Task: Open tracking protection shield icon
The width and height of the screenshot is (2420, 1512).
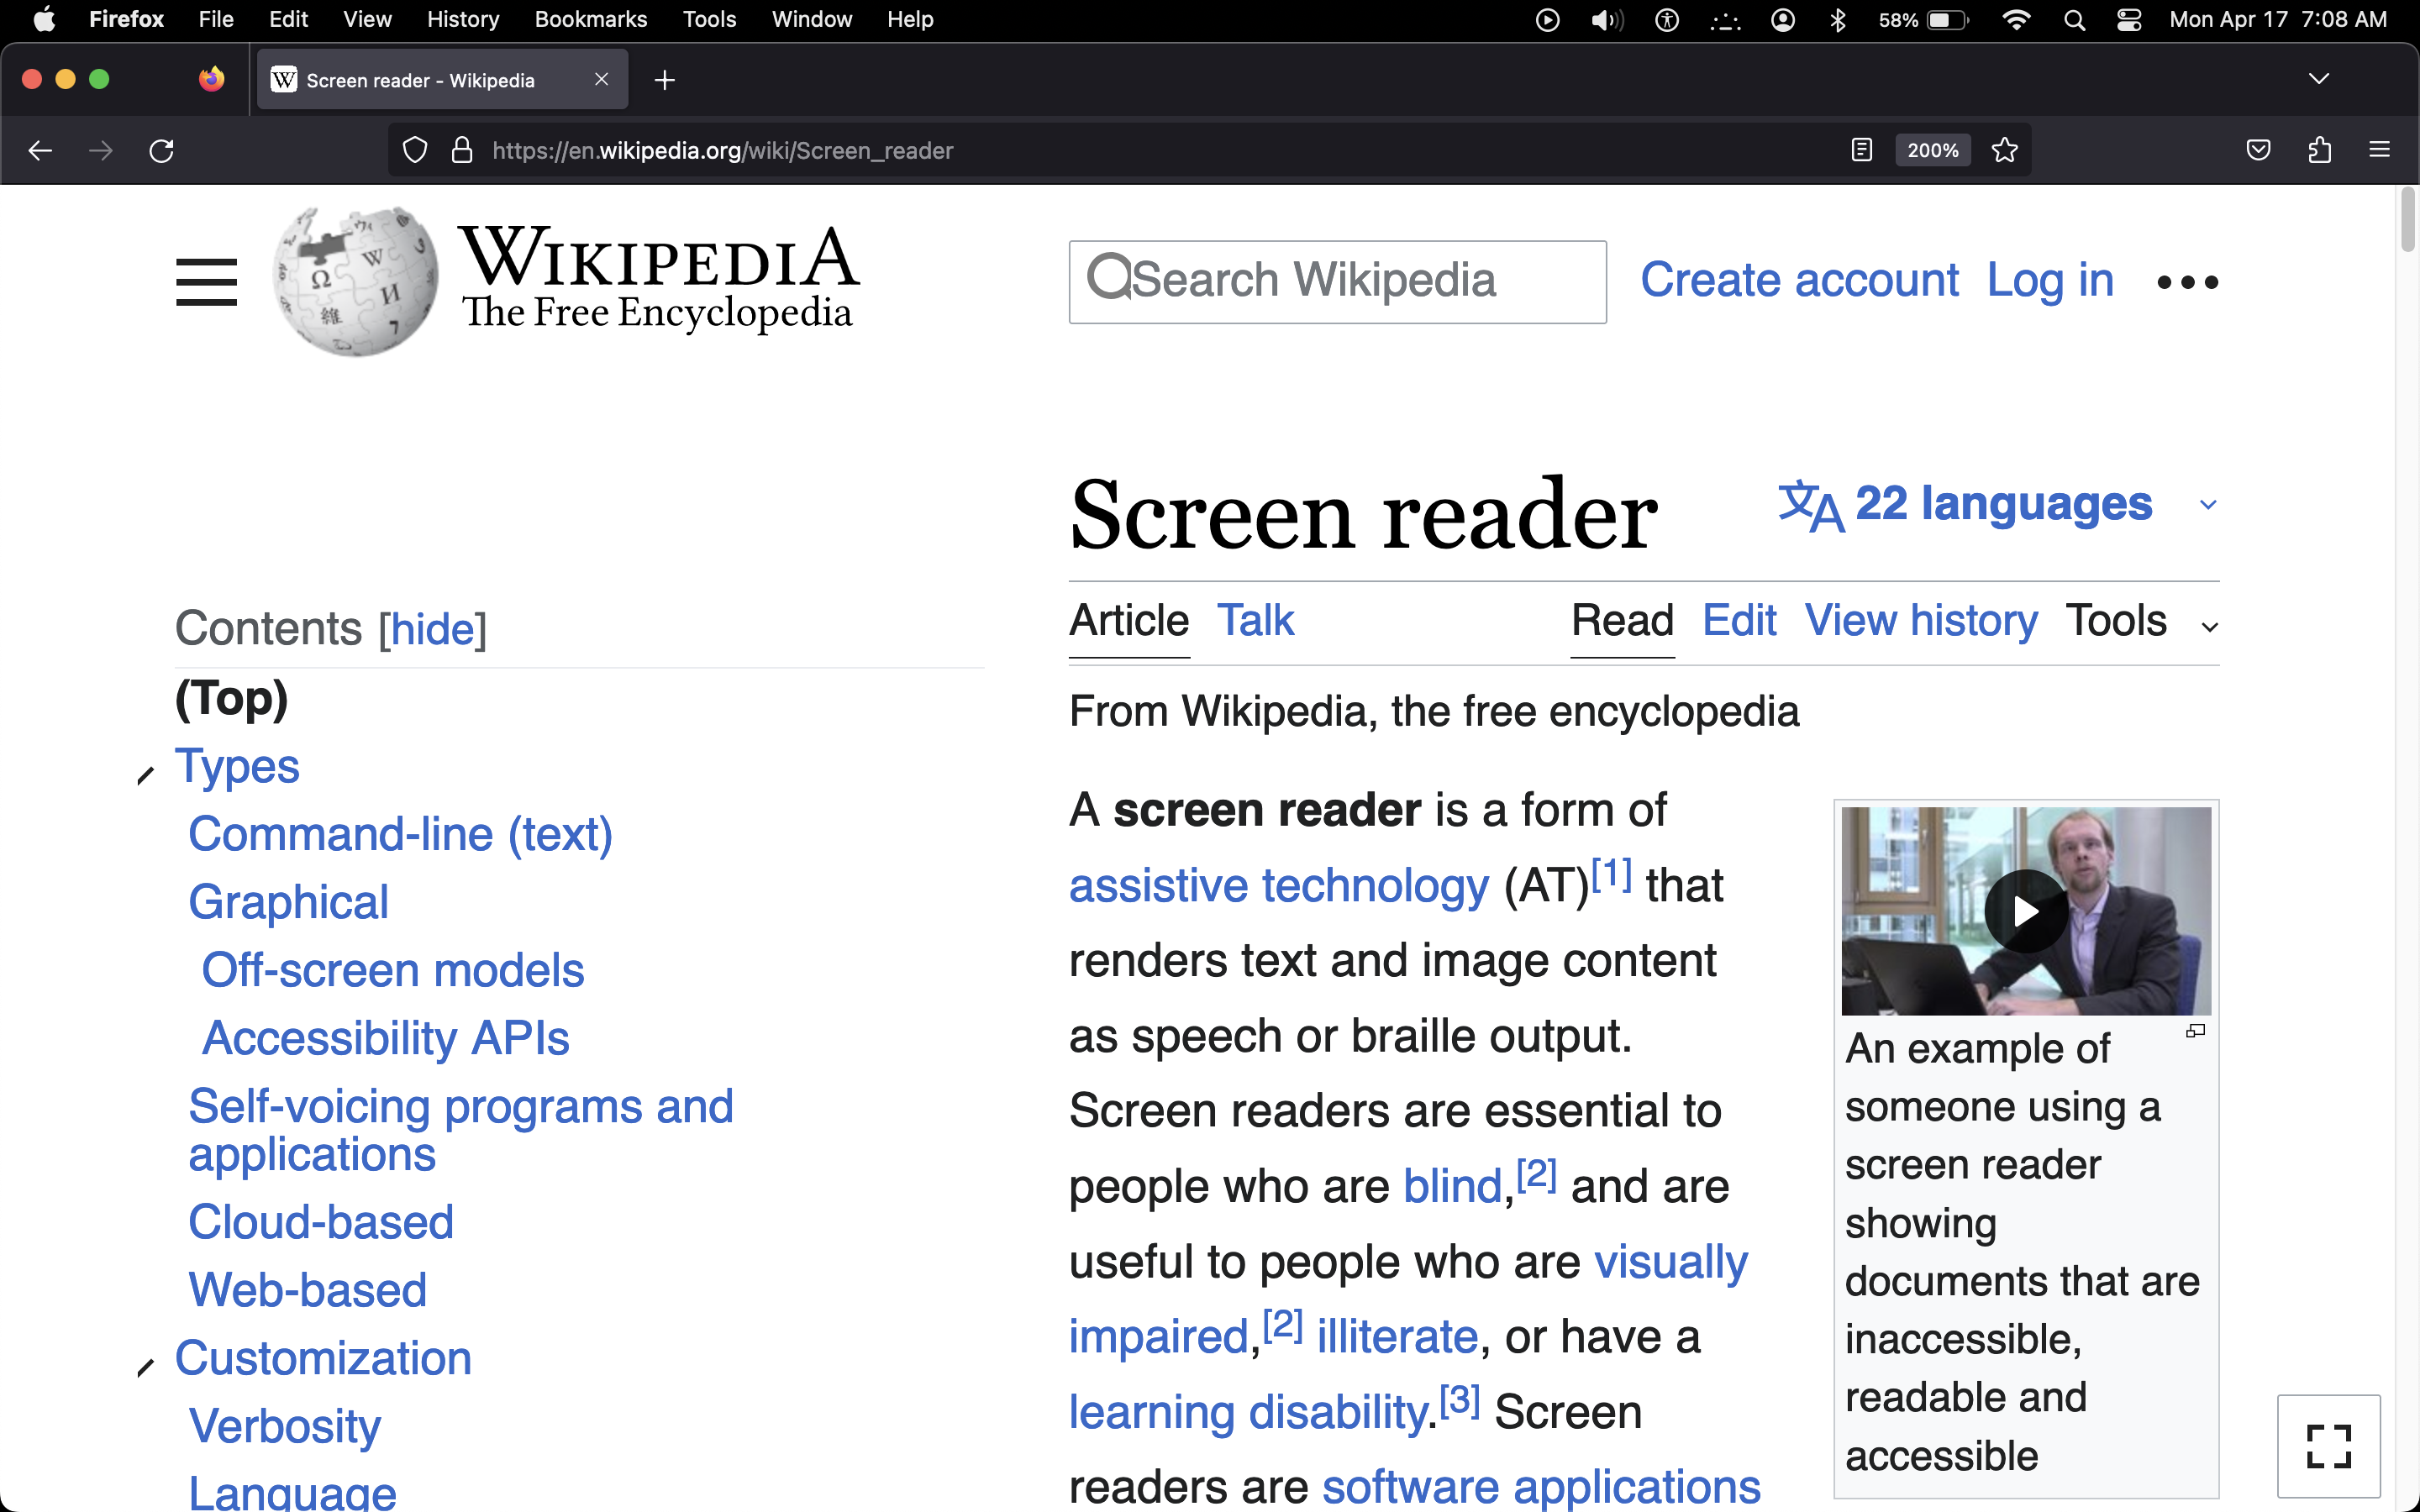Action: pos(415,151)
